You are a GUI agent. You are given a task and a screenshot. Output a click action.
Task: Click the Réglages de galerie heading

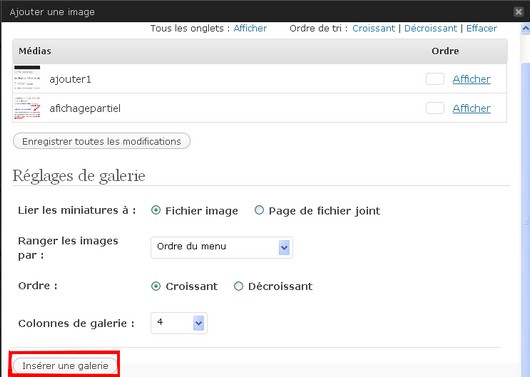(79, 176)
